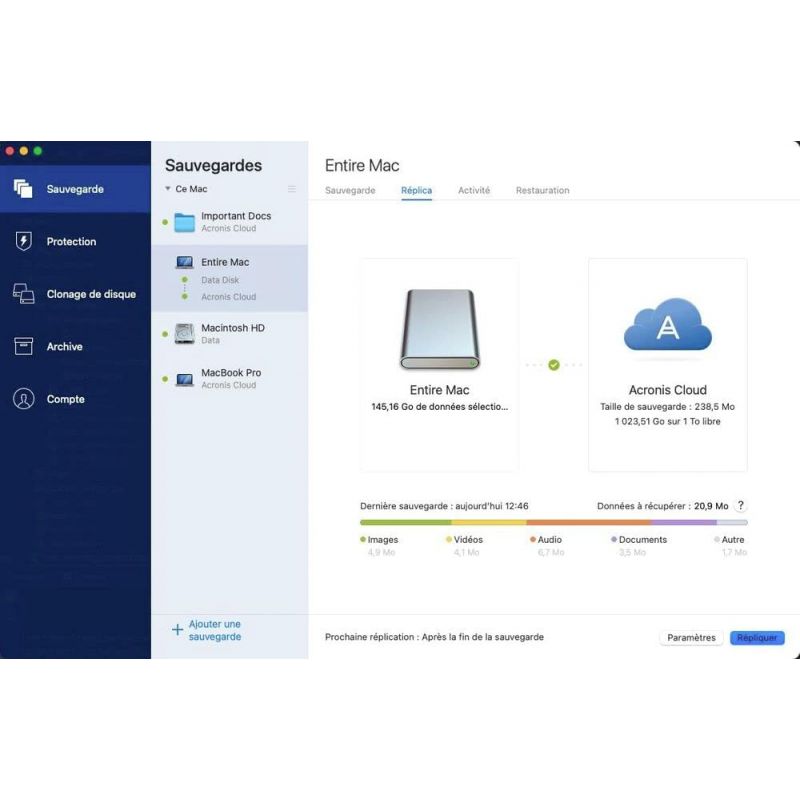Click the Vidéos legend label

coord(468,540)
